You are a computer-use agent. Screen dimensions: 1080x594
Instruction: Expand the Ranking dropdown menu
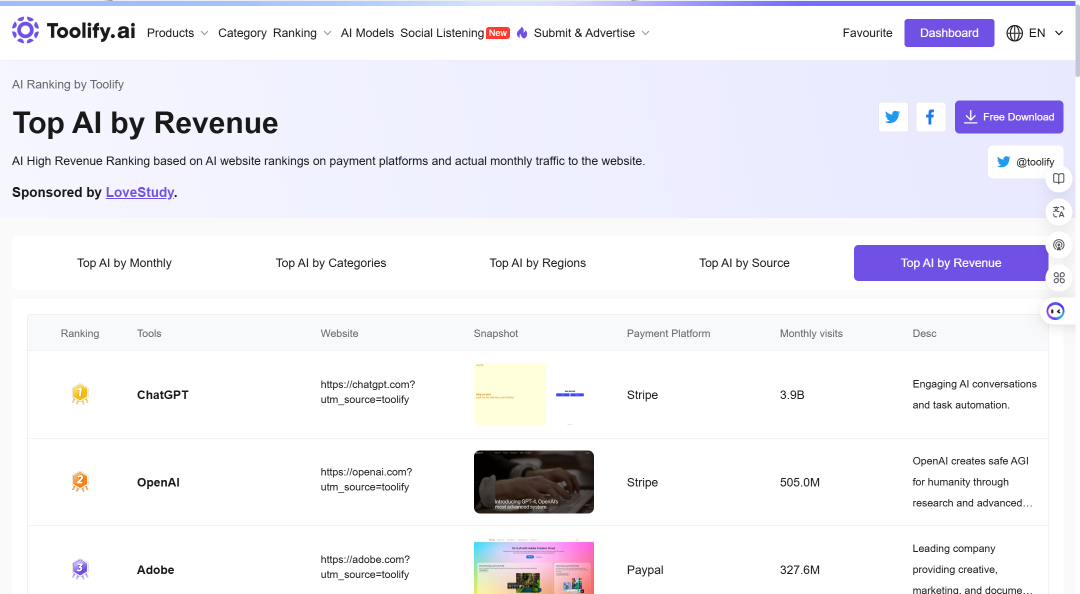tap(302, 33)
